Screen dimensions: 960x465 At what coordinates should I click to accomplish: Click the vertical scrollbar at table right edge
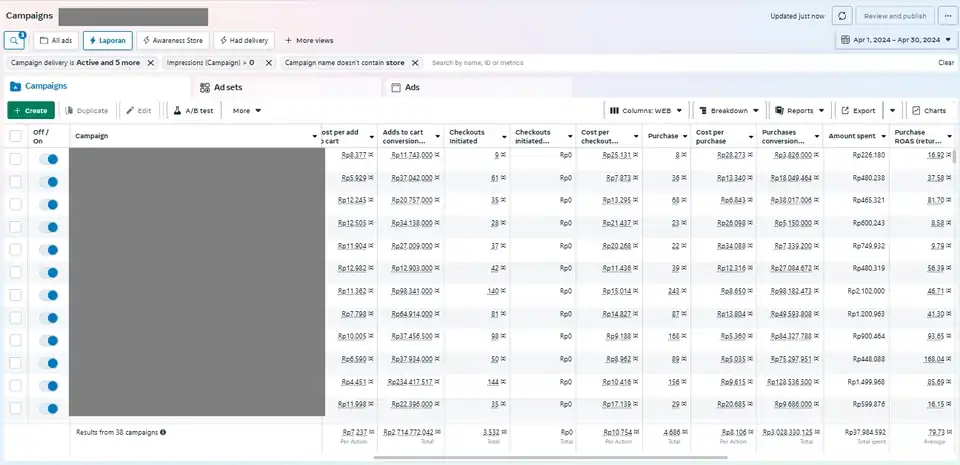pyautogui.click(x=954, y=155)
